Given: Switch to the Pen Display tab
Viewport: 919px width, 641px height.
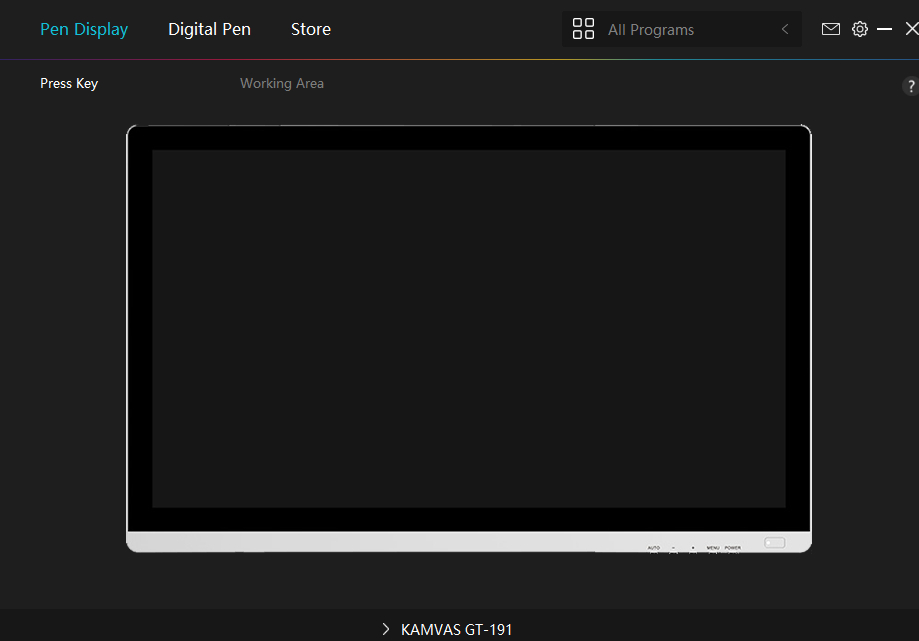Looking at the screenshot, I should [84, 29].
